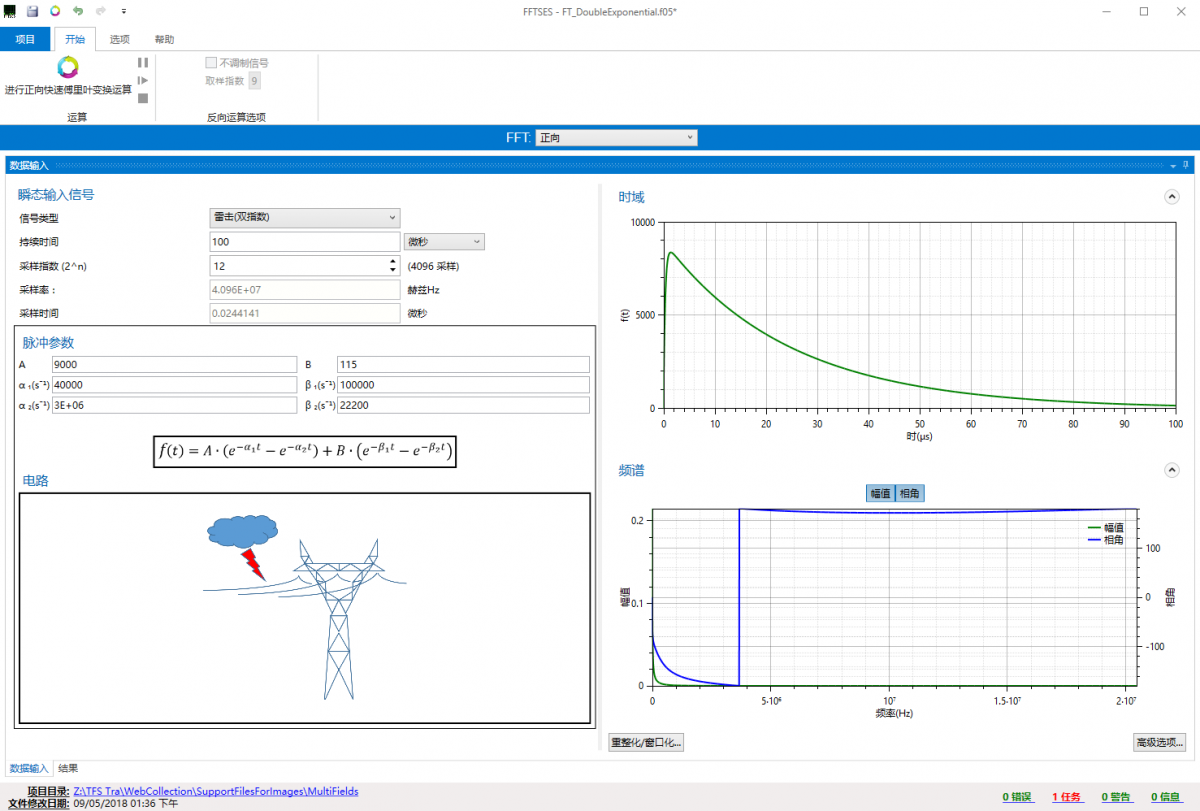This screenshot has height=811, width=1200.
Task: Switch spectrum plot to 幅值 toggle
Action: [880, 493]
